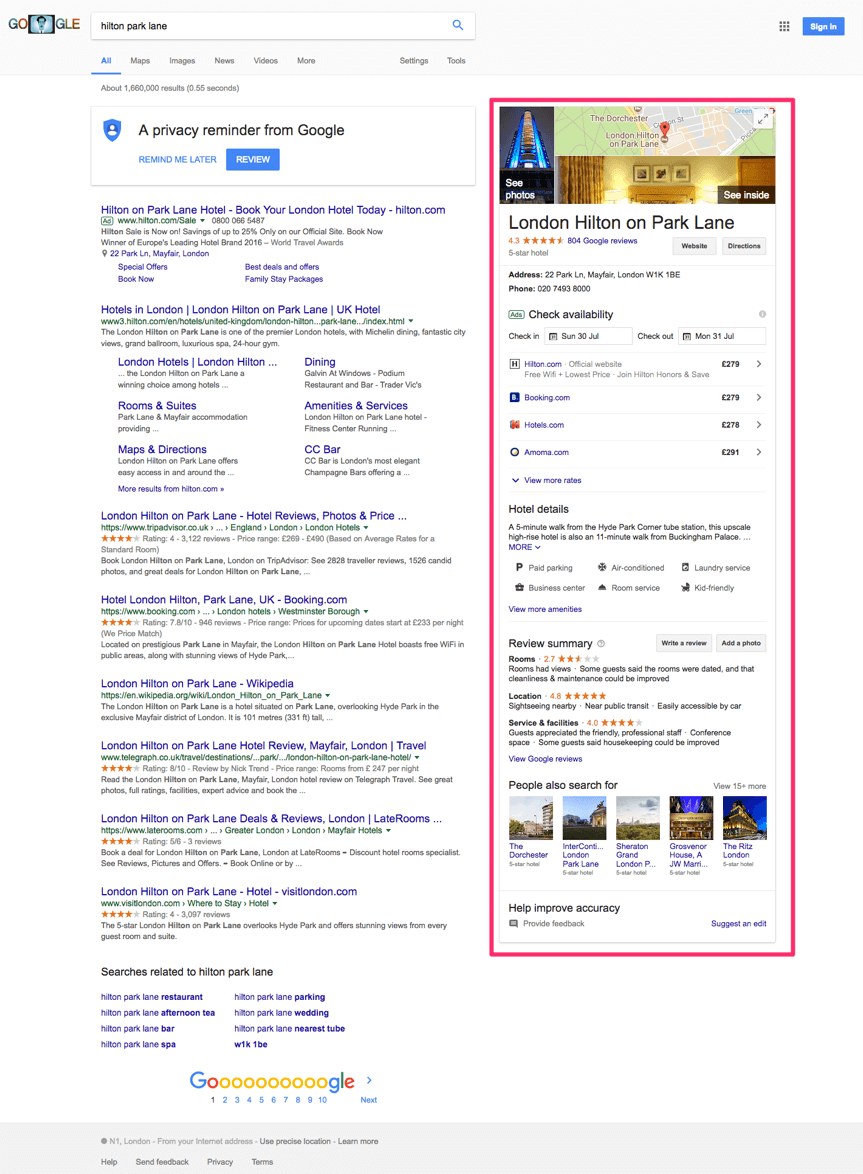Click the Check out date field

(x=722, y=336)
